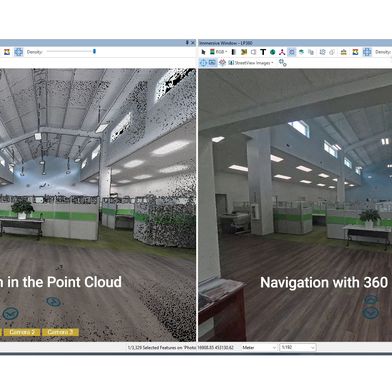The image size is (392, 392).
Task: Click the gear settings icon second row
Action: coord(283,63)
